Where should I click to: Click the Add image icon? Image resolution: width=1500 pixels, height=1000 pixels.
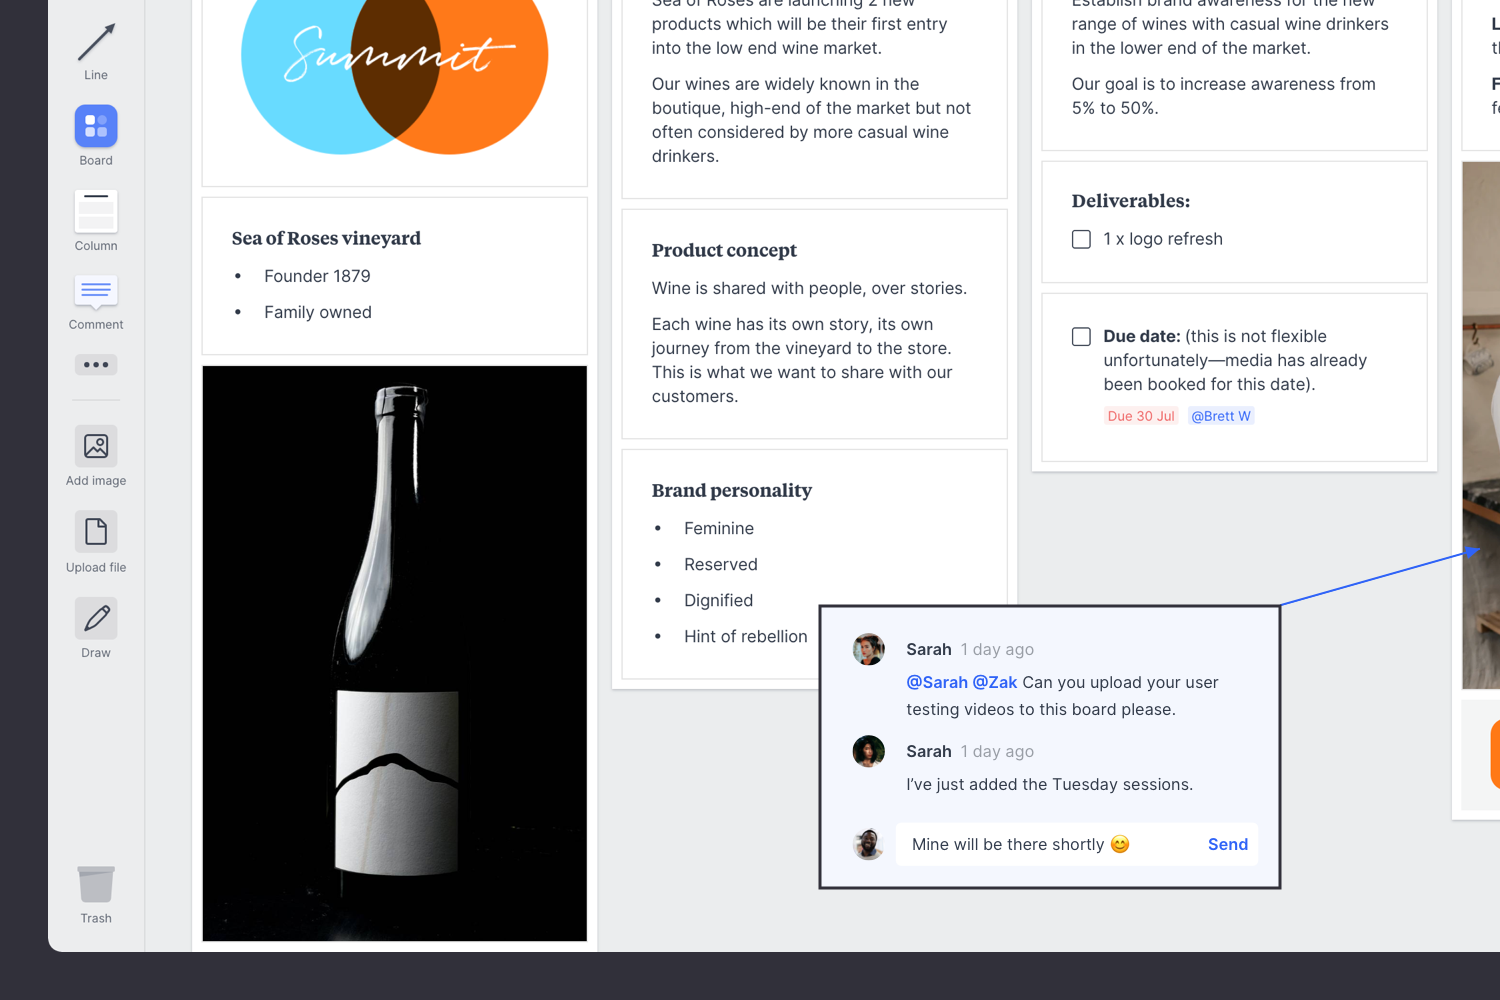tap(95, 446)
